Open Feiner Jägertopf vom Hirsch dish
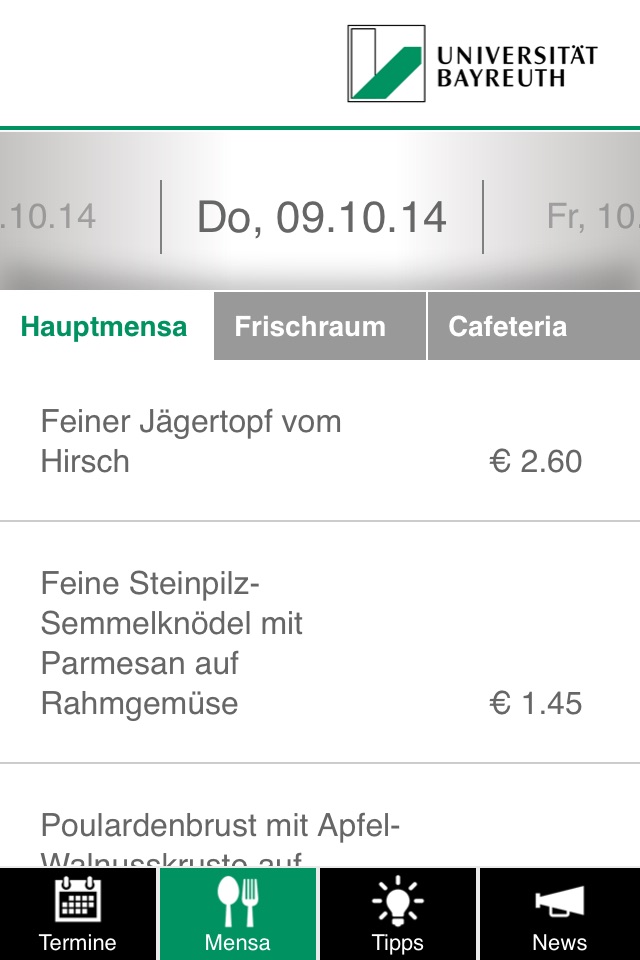The image size is (640, 960). point(191,441)
